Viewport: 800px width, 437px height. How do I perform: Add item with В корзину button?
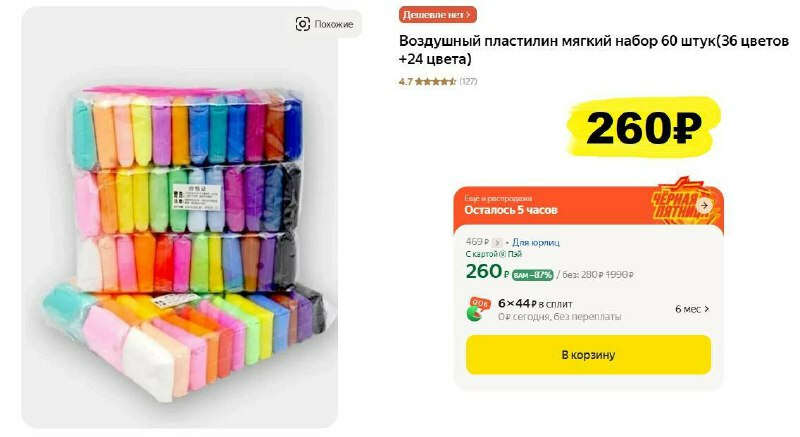588,355
